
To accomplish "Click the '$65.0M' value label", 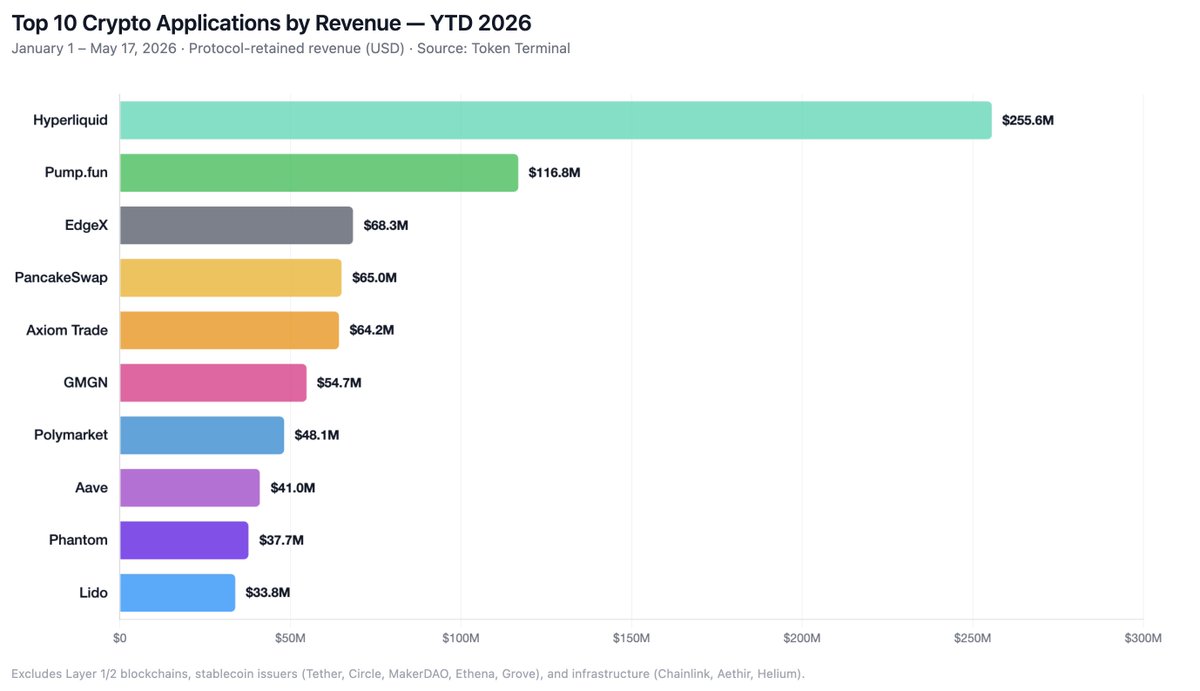I will tap(375, 277).
